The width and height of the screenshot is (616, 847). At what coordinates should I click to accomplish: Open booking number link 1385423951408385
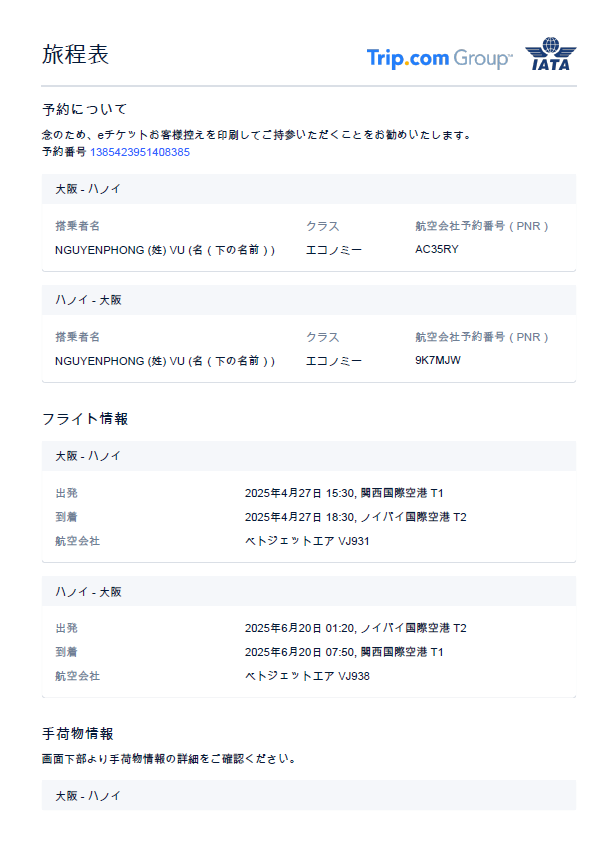pos(140,152)
